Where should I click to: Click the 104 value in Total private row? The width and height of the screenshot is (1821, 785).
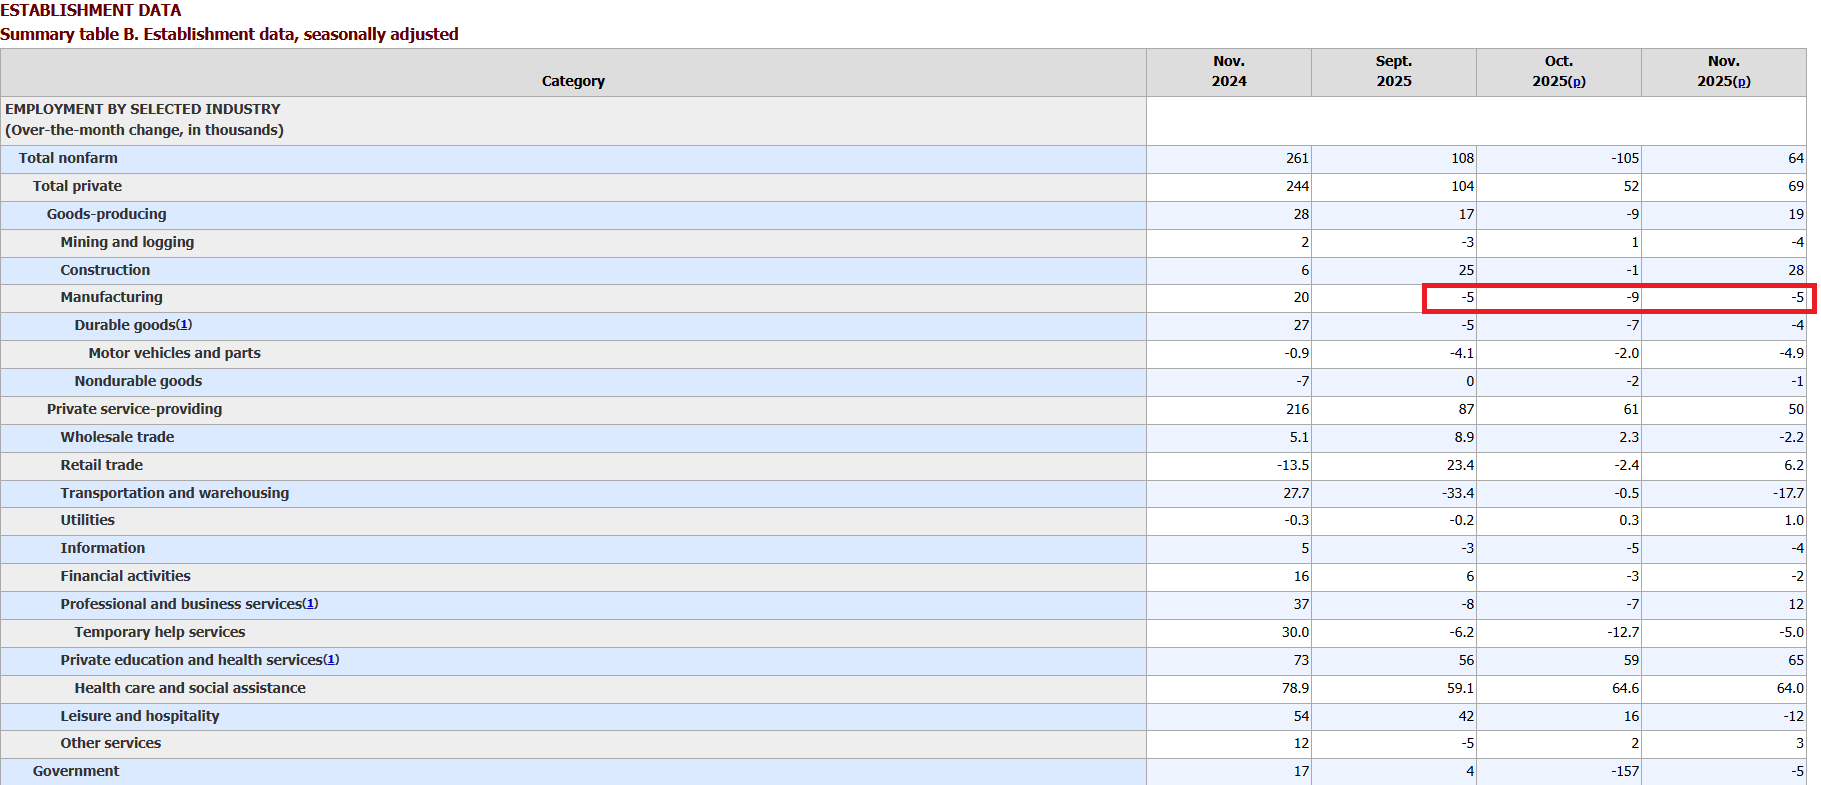click(x=1462, y=186)
